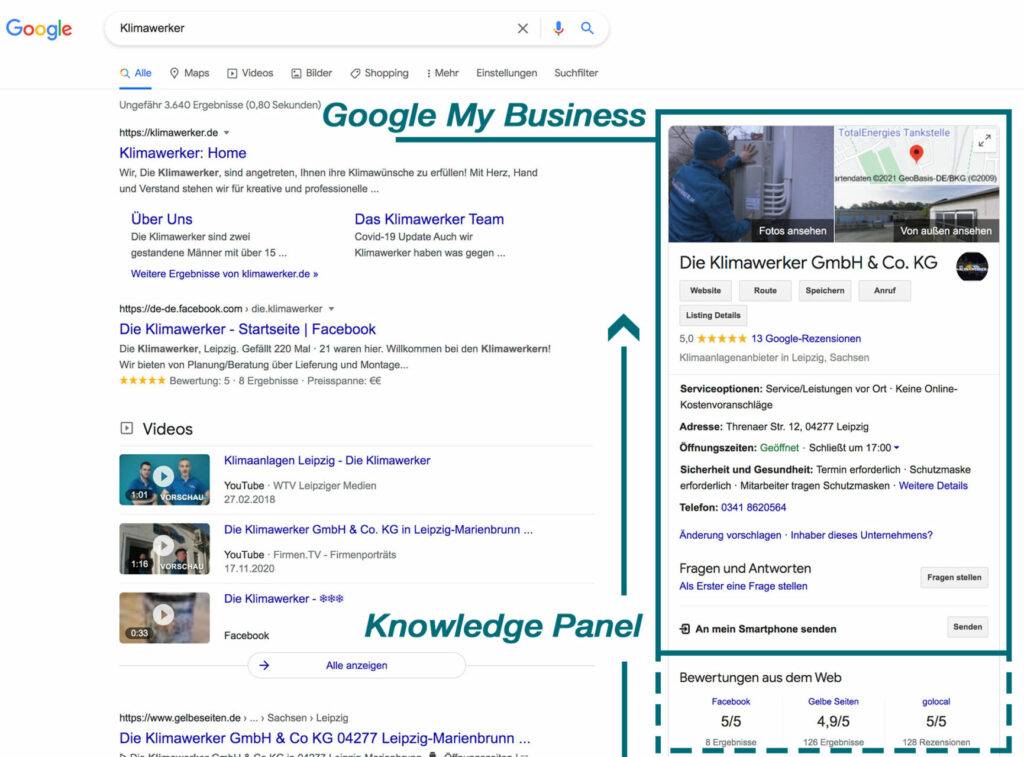Click the Klimawerker round logo icon
Viewport: 1024px width, 757px height.
[972, 266]
